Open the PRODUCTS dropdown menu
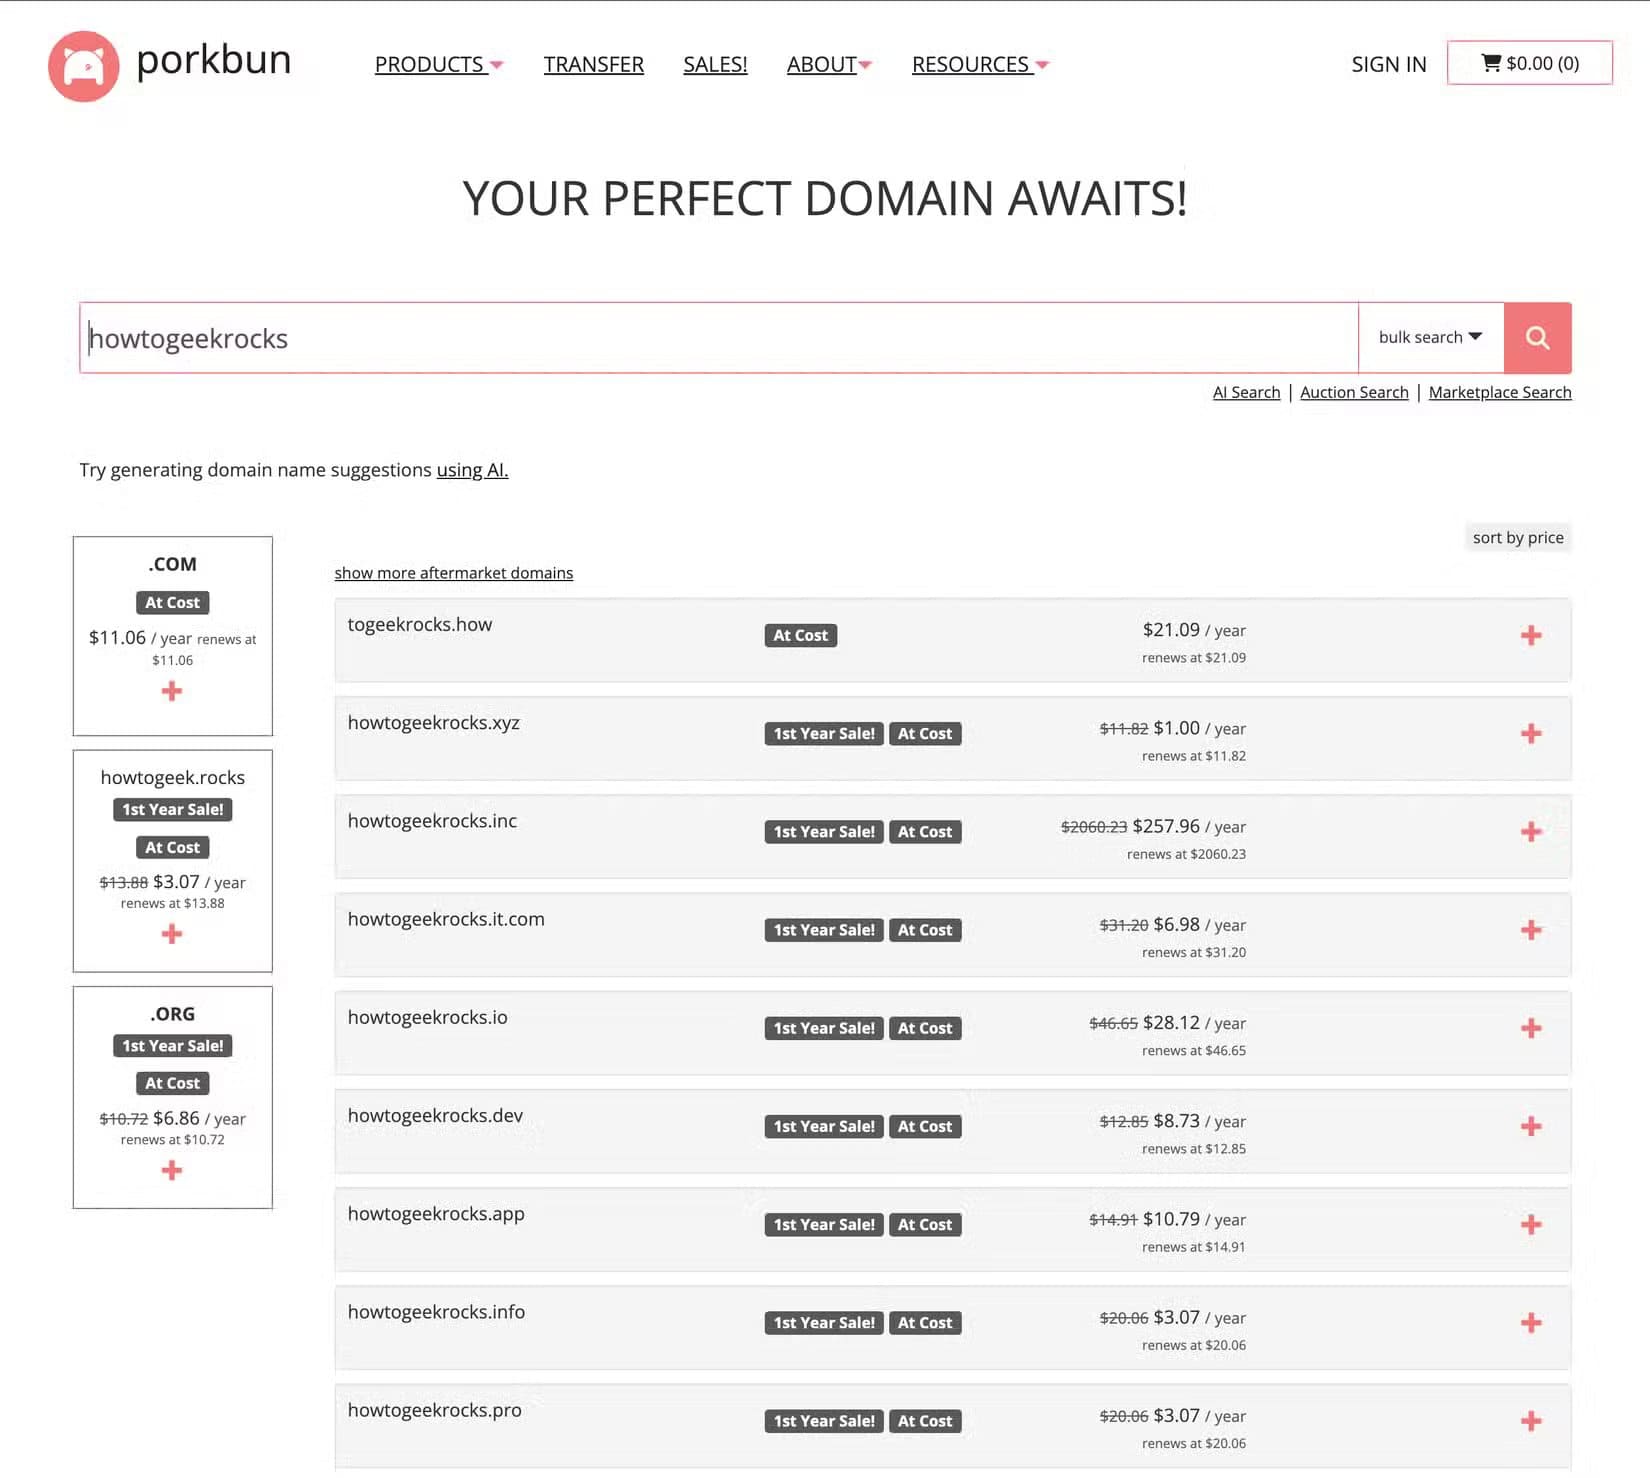This screenshot has height=1478, width=1650. tap(439, 64)
